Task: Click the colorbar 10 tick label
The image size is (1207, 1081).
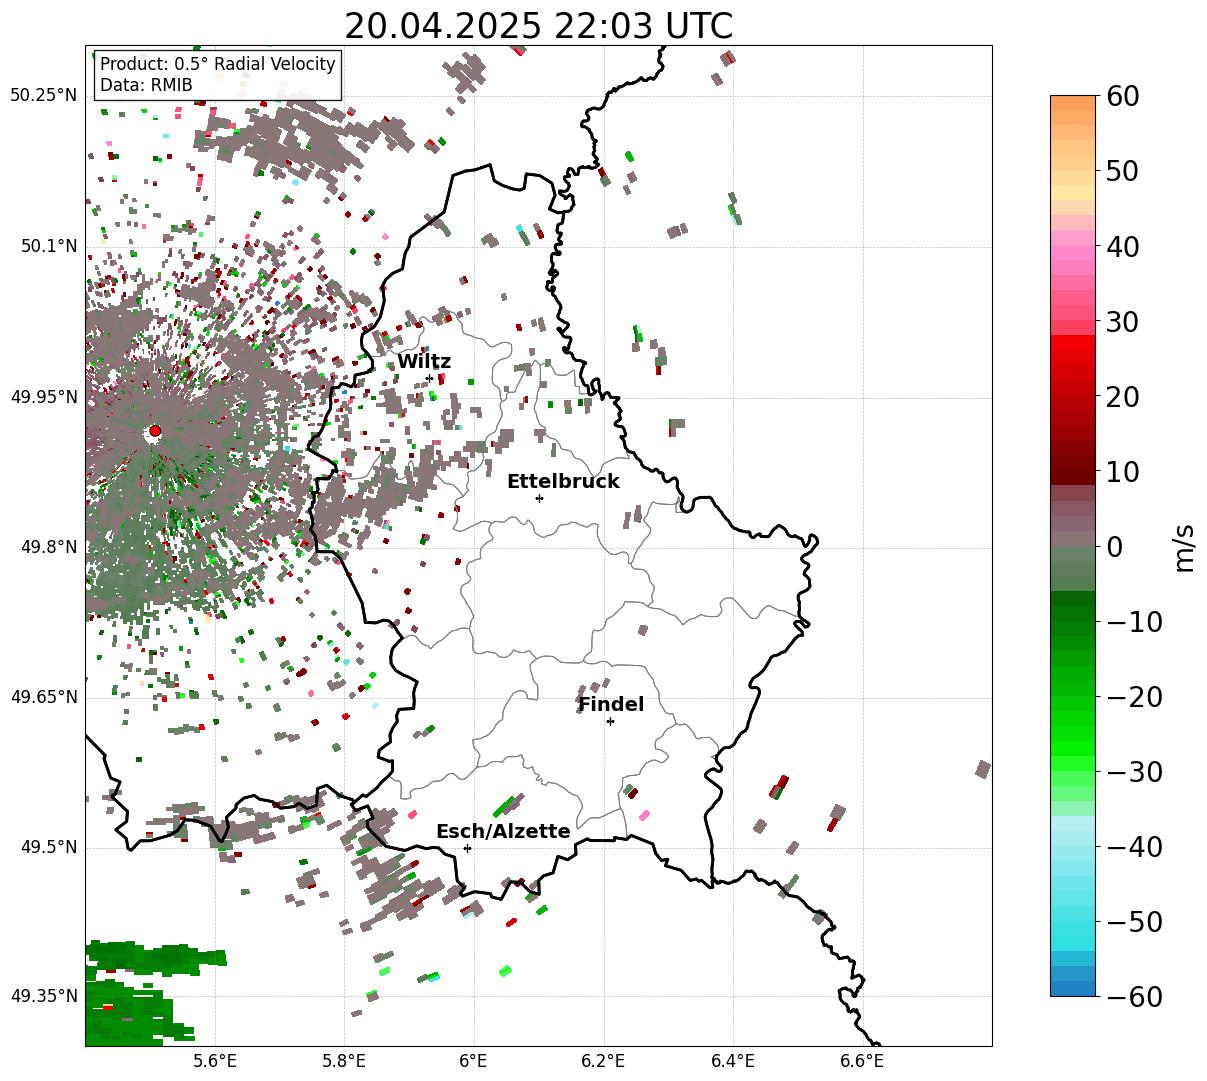Action: point(1121,472)
